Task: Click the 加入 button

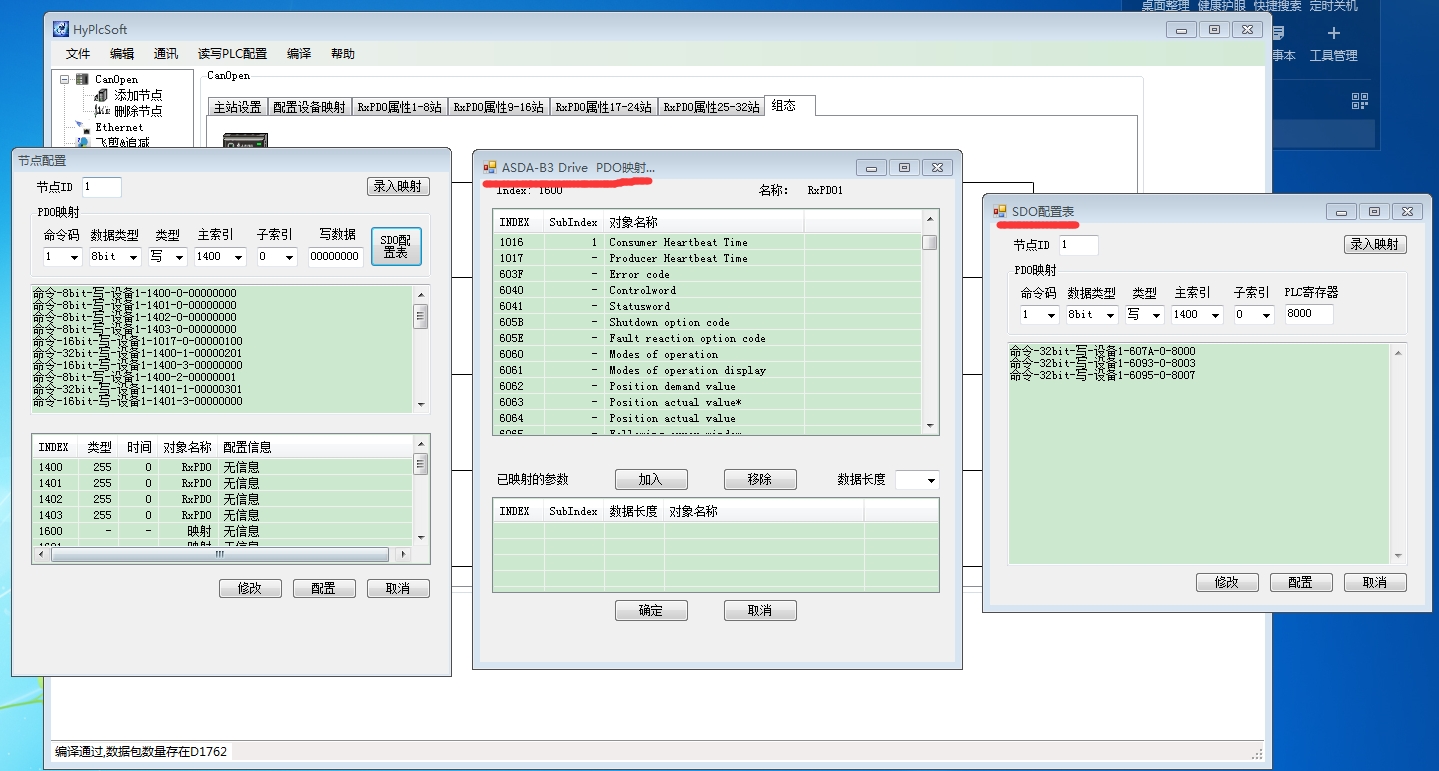Action: pyautogui.click(x=651, y=479)
